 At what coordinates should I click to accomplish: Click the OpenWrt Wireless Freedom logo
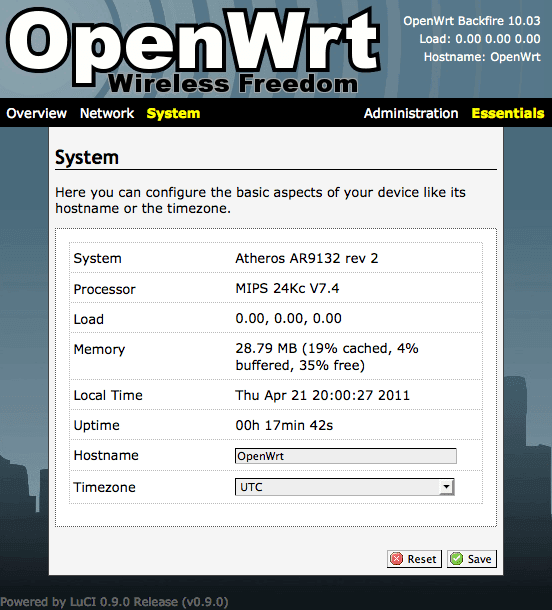(193, 49)
